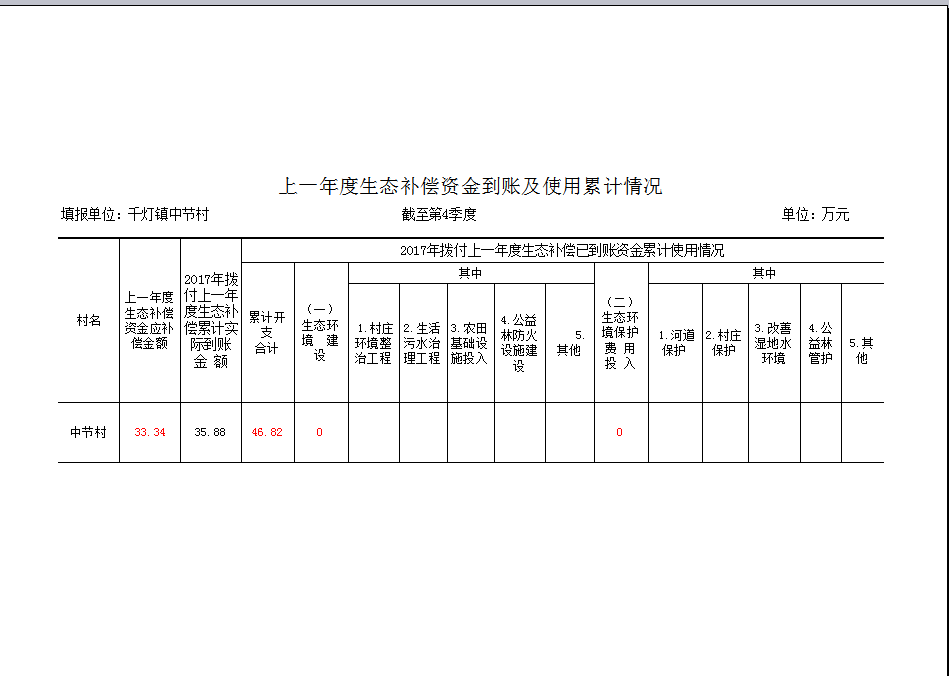Screen dimensions: 949x676
Task: Select the 填报单位：千灯镇中节村 text
Action: point(135,214)
